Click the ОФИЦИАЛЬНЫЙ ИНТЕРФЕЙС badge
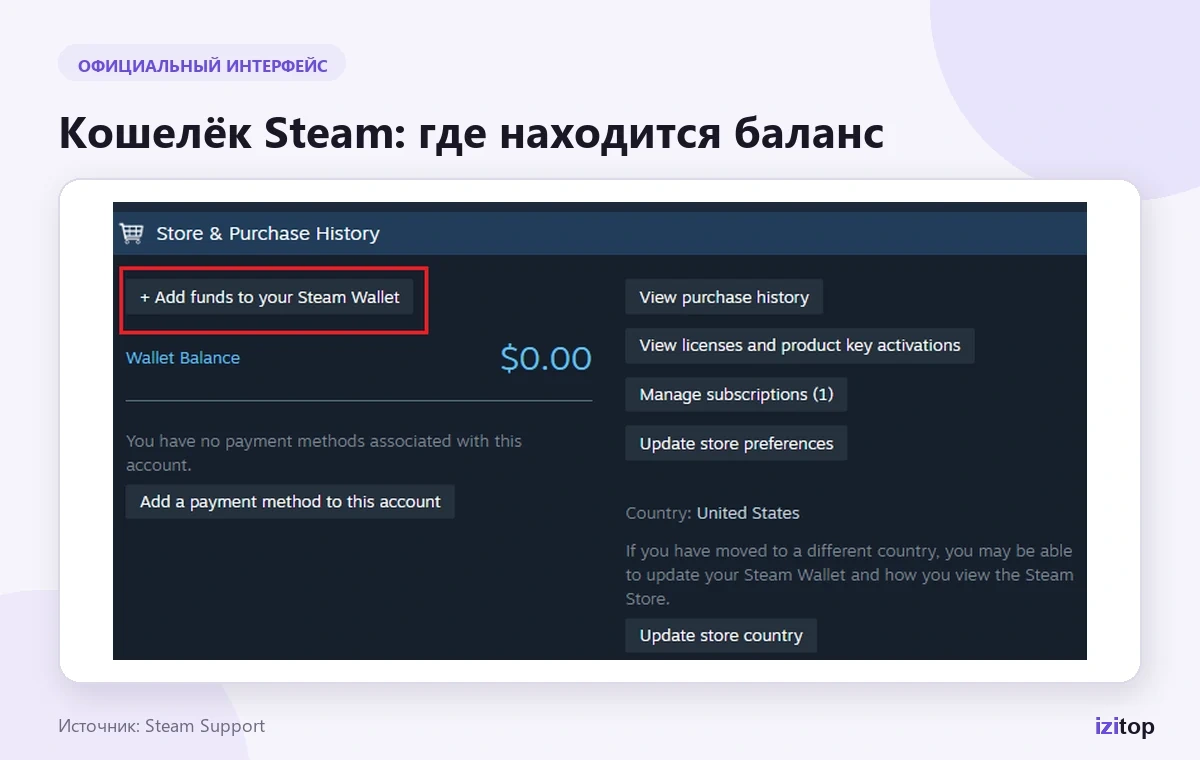Image resolution: width=1200 pixels, height=760 pixels. tap(202, 63)
